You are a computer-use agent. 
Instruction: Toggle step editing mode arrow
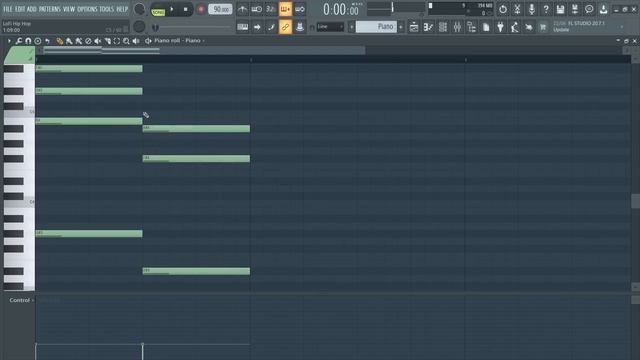[257, 27]
